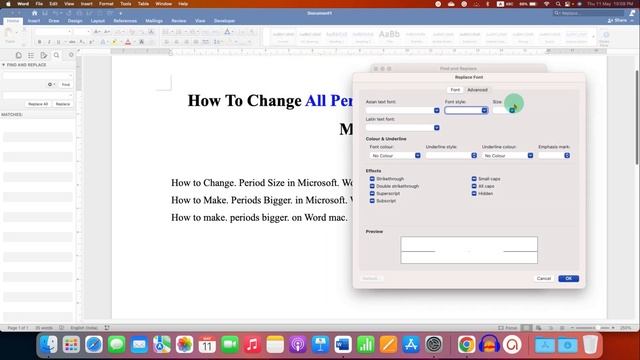The width and height of the screenshot is (640, 360).
Task: Collapse the Find and Replace sidebar section
Action: point(4,65)
